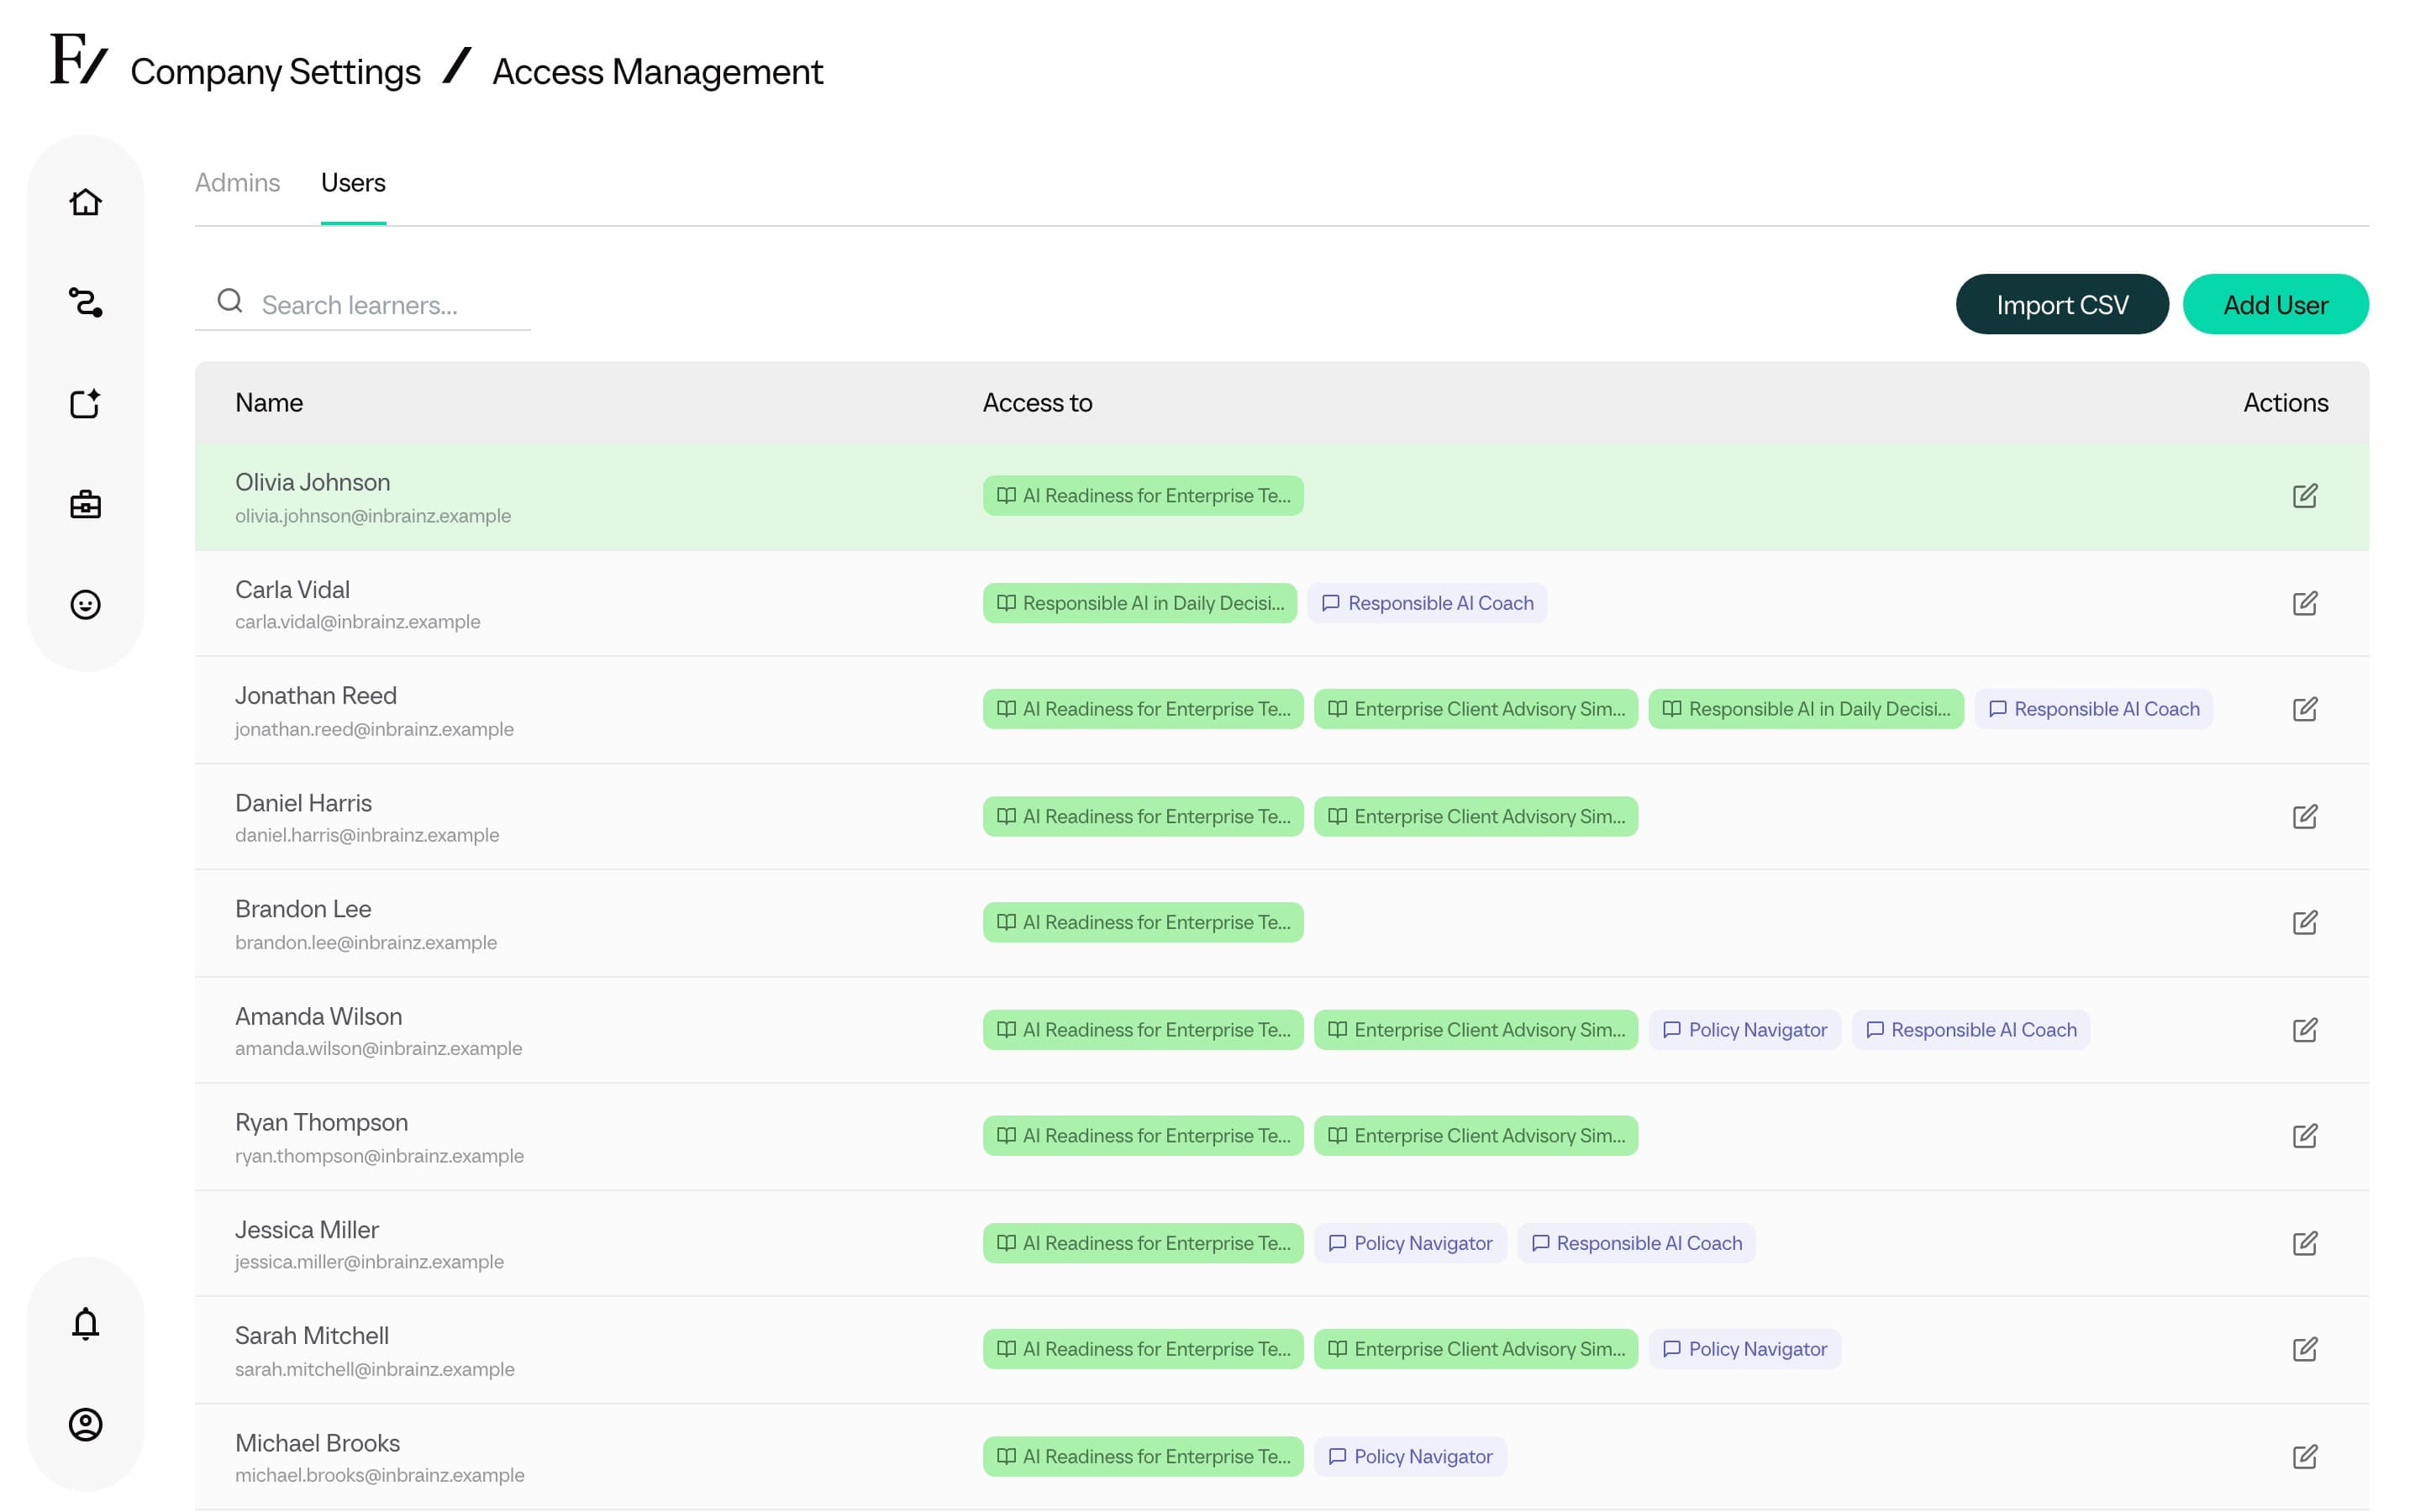
Task: Click Sarah Mitchell's name
Action: click(x=311, y=1336)
